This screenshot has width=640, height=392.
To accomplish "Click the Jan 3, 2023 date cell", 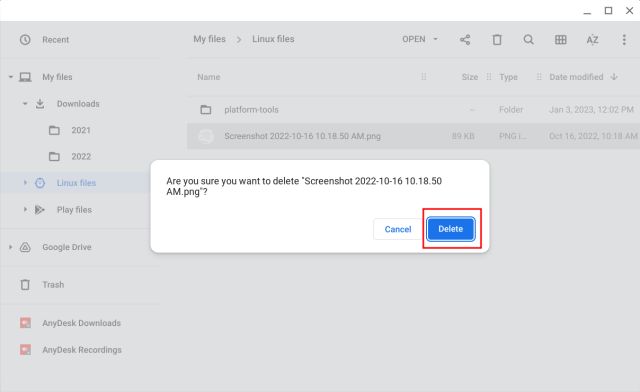I will pos(591,109).
